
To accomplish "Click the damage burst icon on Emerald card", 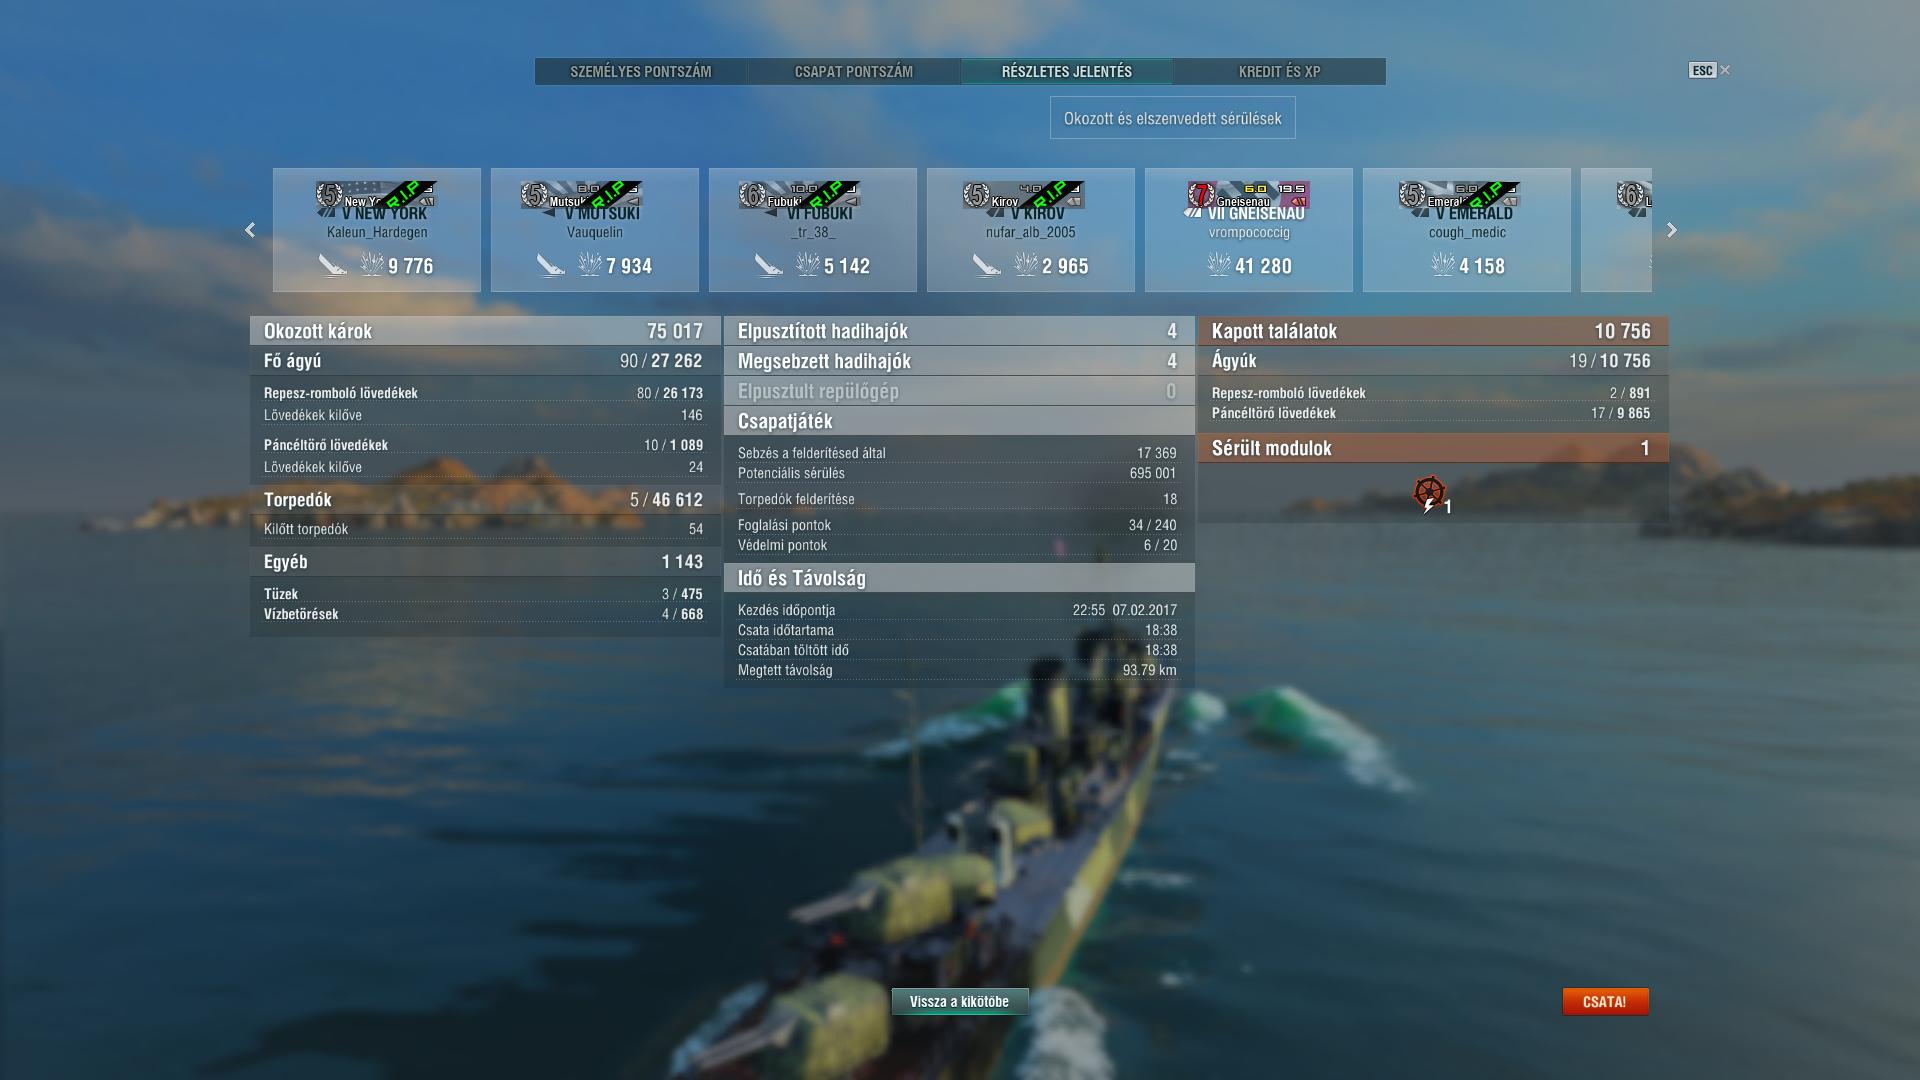I will click(x=1442, y=265).
